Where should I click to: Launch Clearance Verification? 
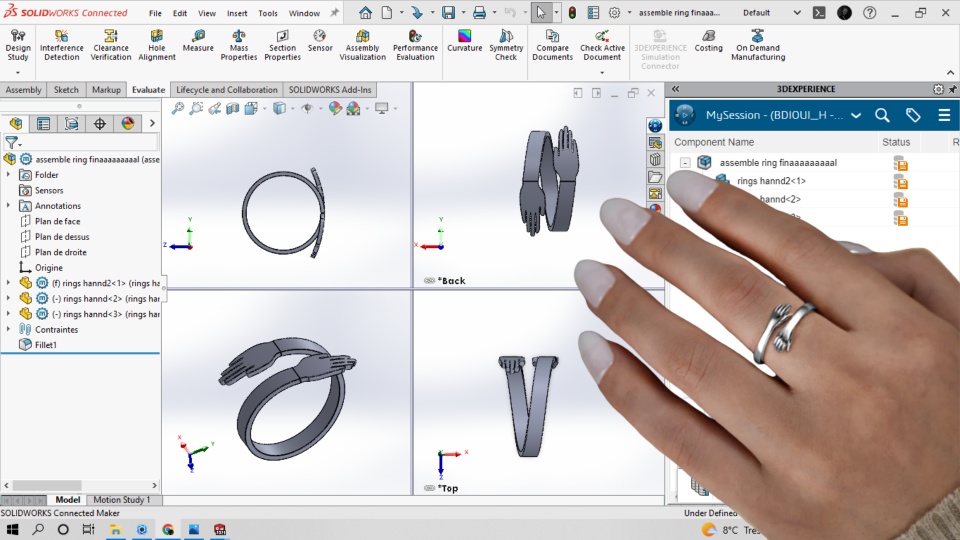[x=111, y=45]
